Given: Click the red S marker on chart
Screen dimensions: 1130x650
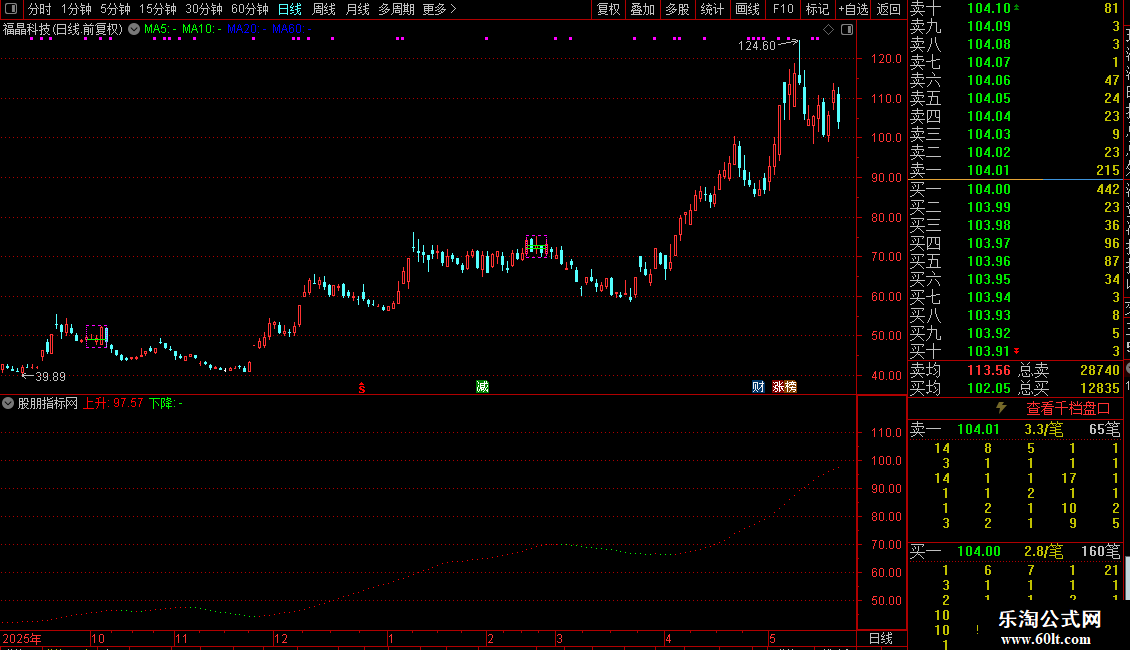Looking at the screenshot, I should [x=362, y=388].
